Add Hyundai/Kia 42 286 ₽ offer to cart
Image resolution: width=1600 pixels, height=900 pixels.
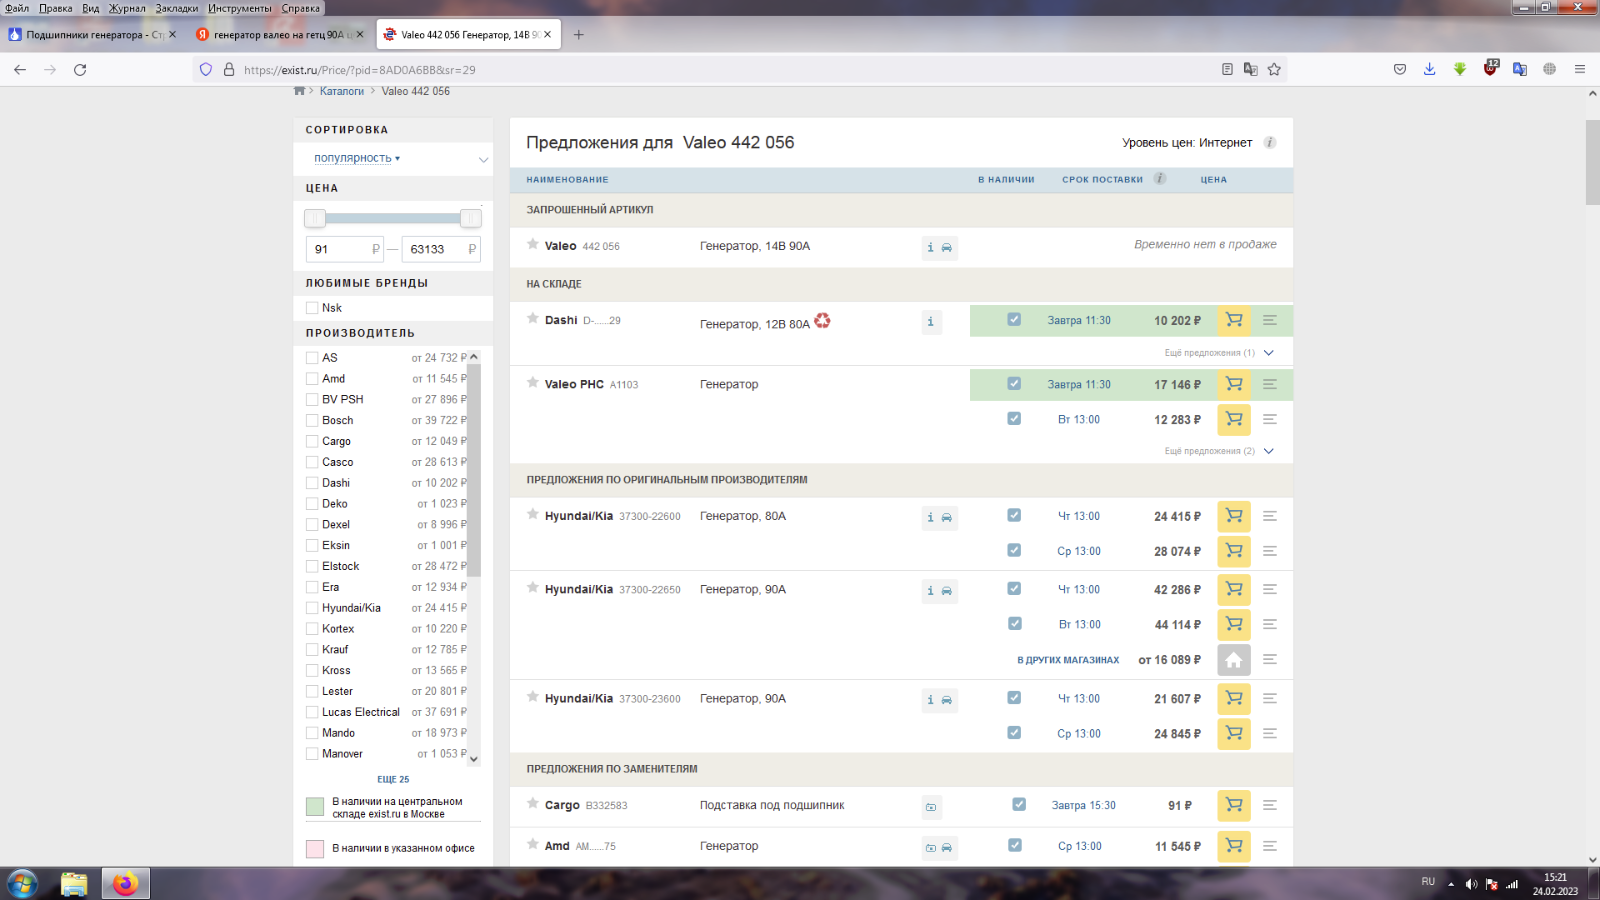pos(1234,589)
